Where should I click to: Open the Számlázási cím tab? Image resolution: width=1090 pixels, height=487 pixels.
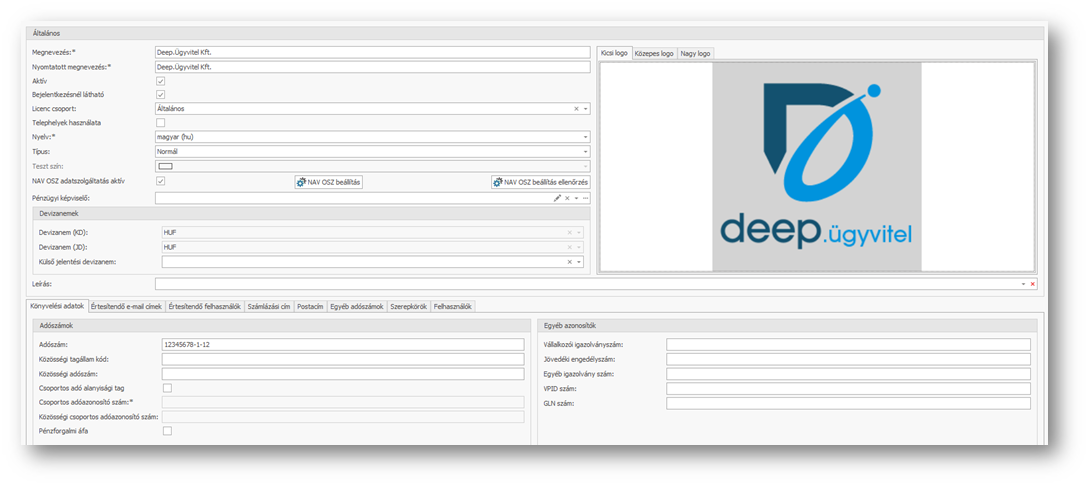pos(268,306)
